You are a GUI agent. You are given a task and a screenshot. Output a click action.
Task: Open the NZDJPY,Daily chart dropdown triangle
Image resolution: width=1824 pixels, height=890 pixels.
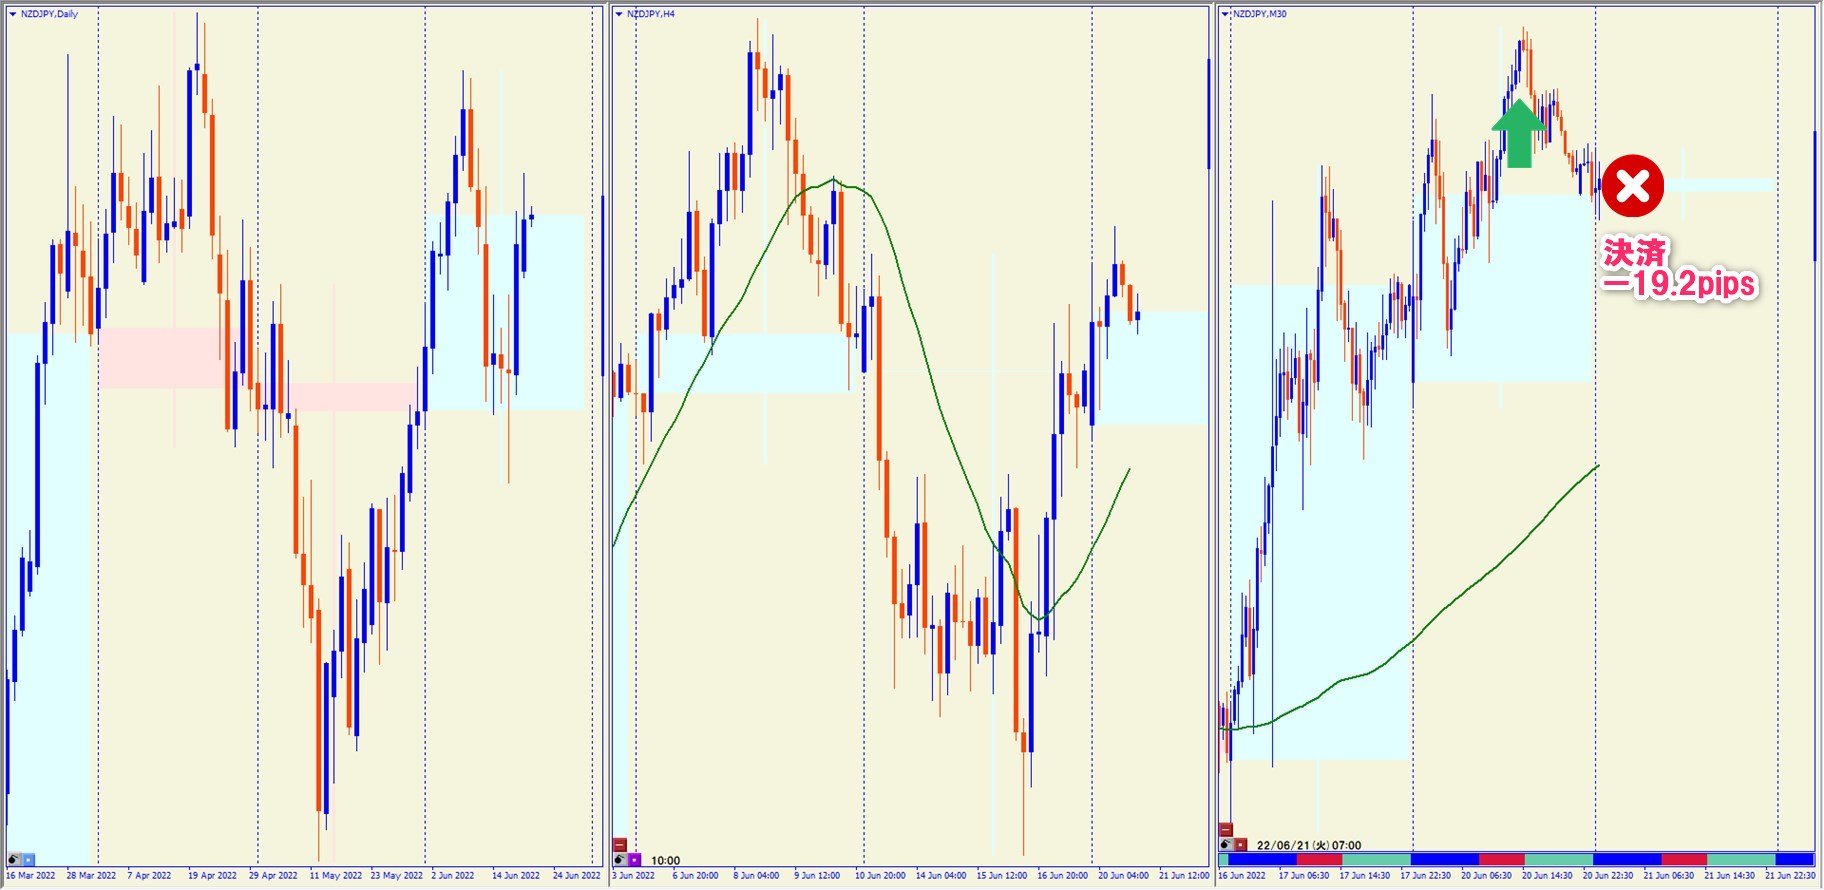[x=12, y=14]
